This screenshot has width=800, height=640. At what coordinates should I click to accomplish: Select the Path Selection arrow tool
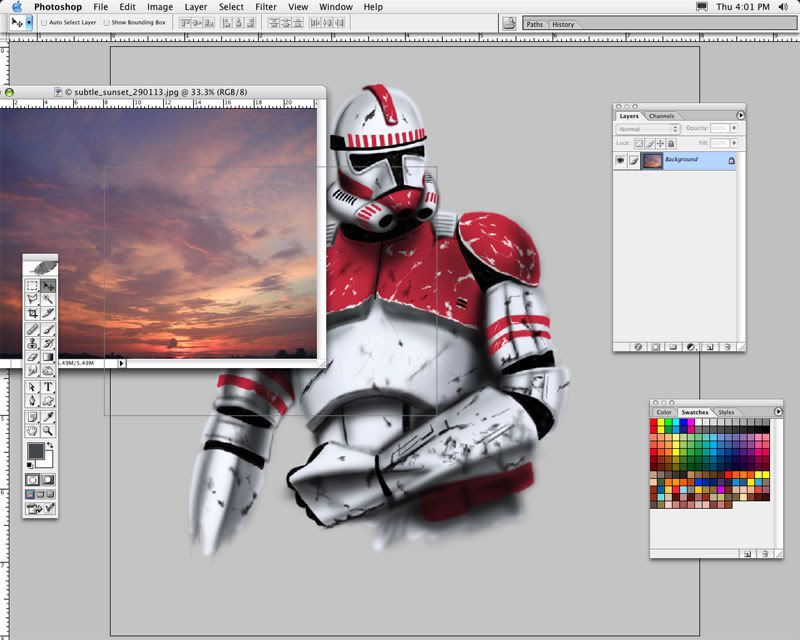click(x=32, y=387)
